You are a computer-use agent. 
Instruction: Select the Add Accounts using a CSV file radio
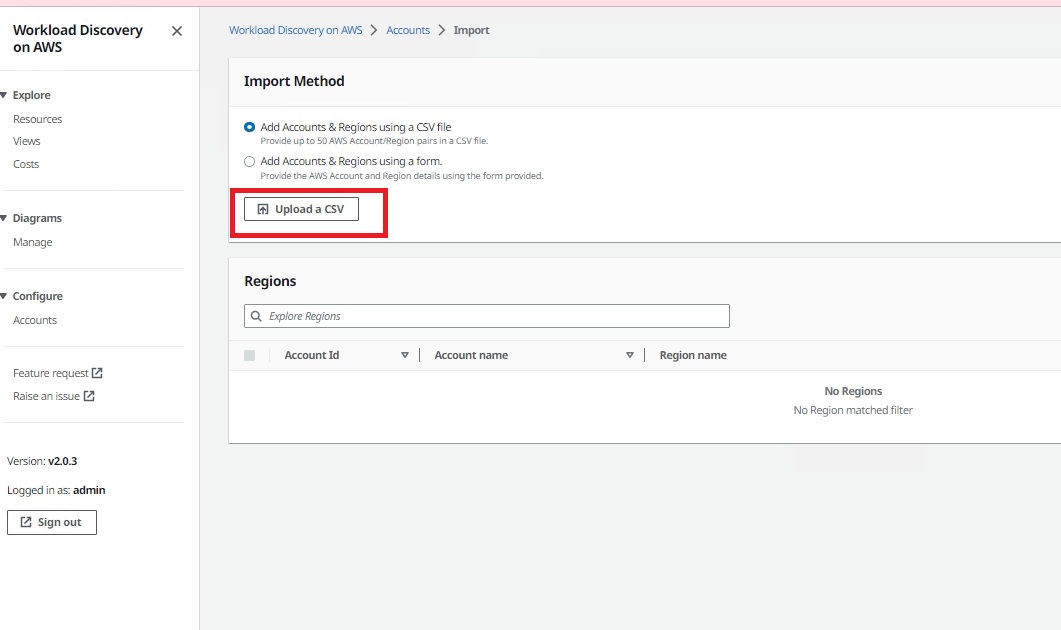(x=249, y=127)
